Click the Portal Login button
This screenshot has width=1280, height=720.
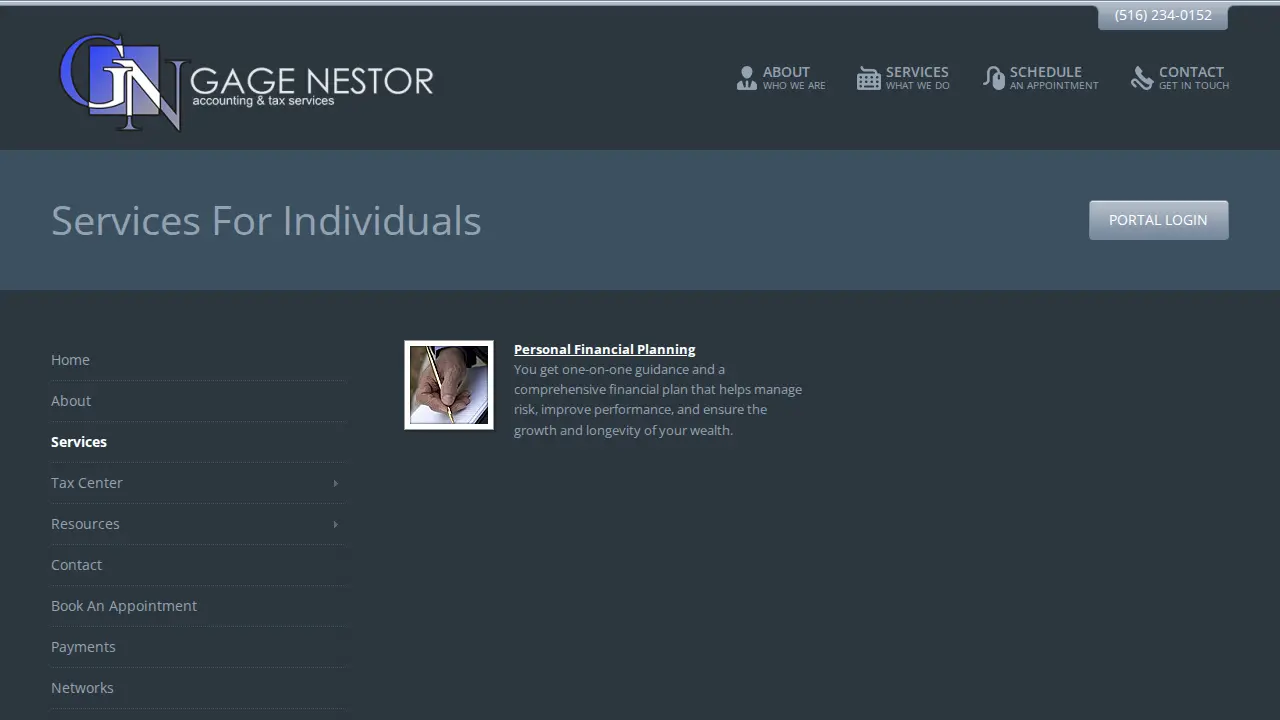tap(1158, 220)
